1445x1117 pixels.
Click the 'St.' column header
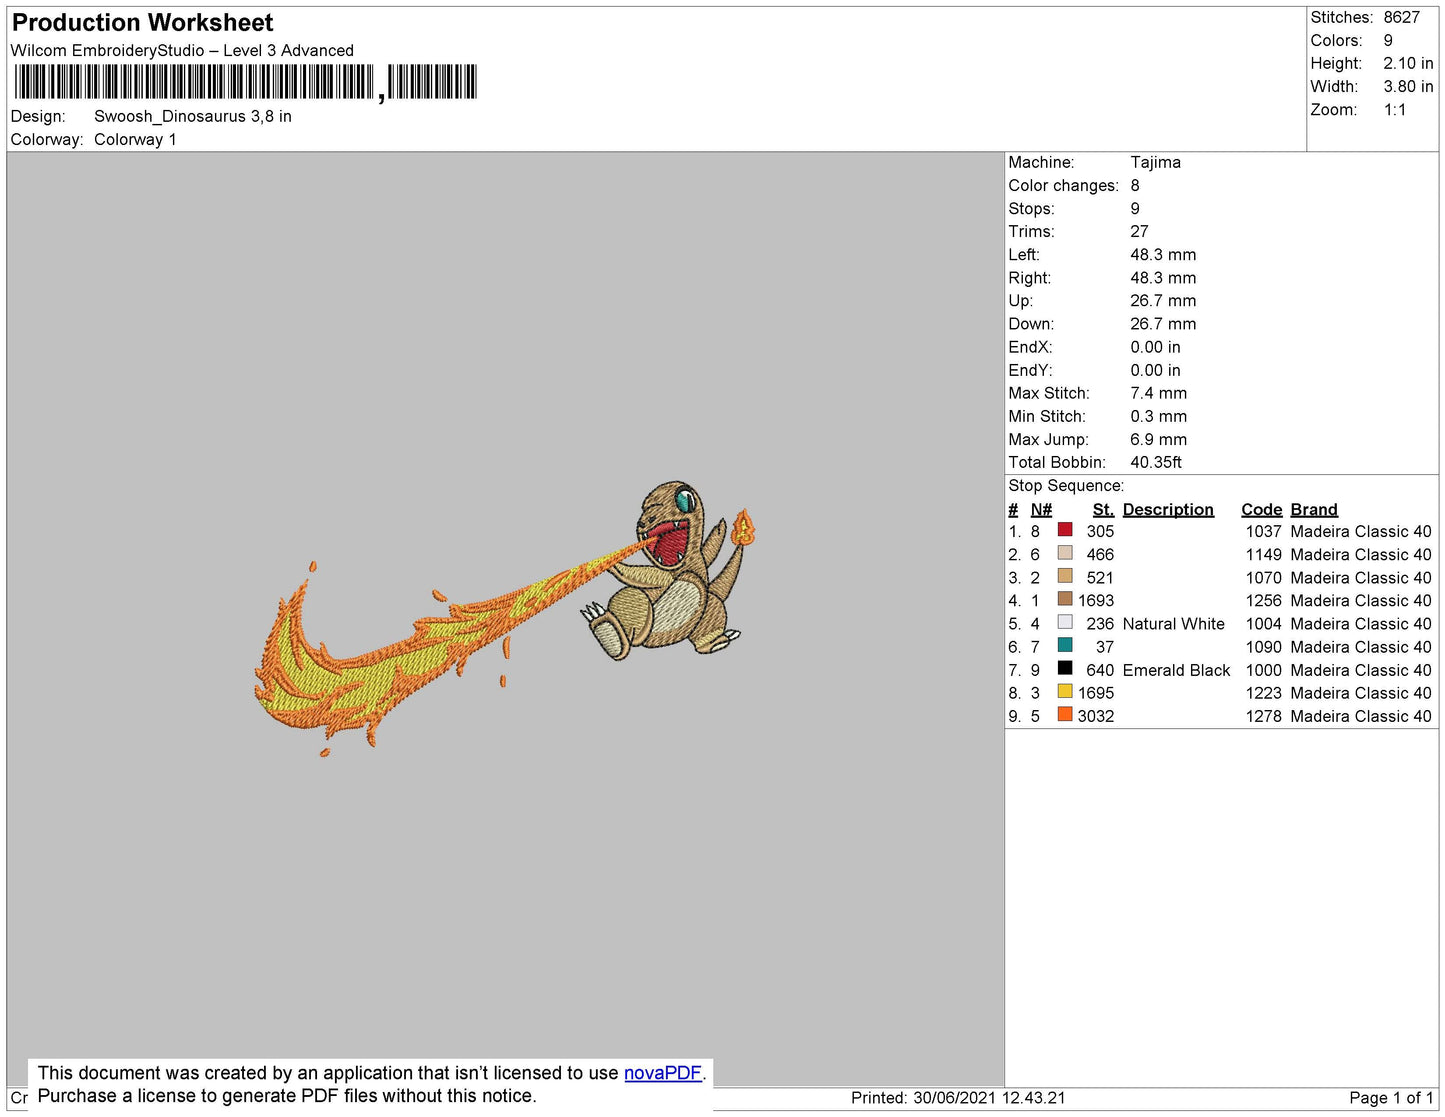(x=1103, y=509)
